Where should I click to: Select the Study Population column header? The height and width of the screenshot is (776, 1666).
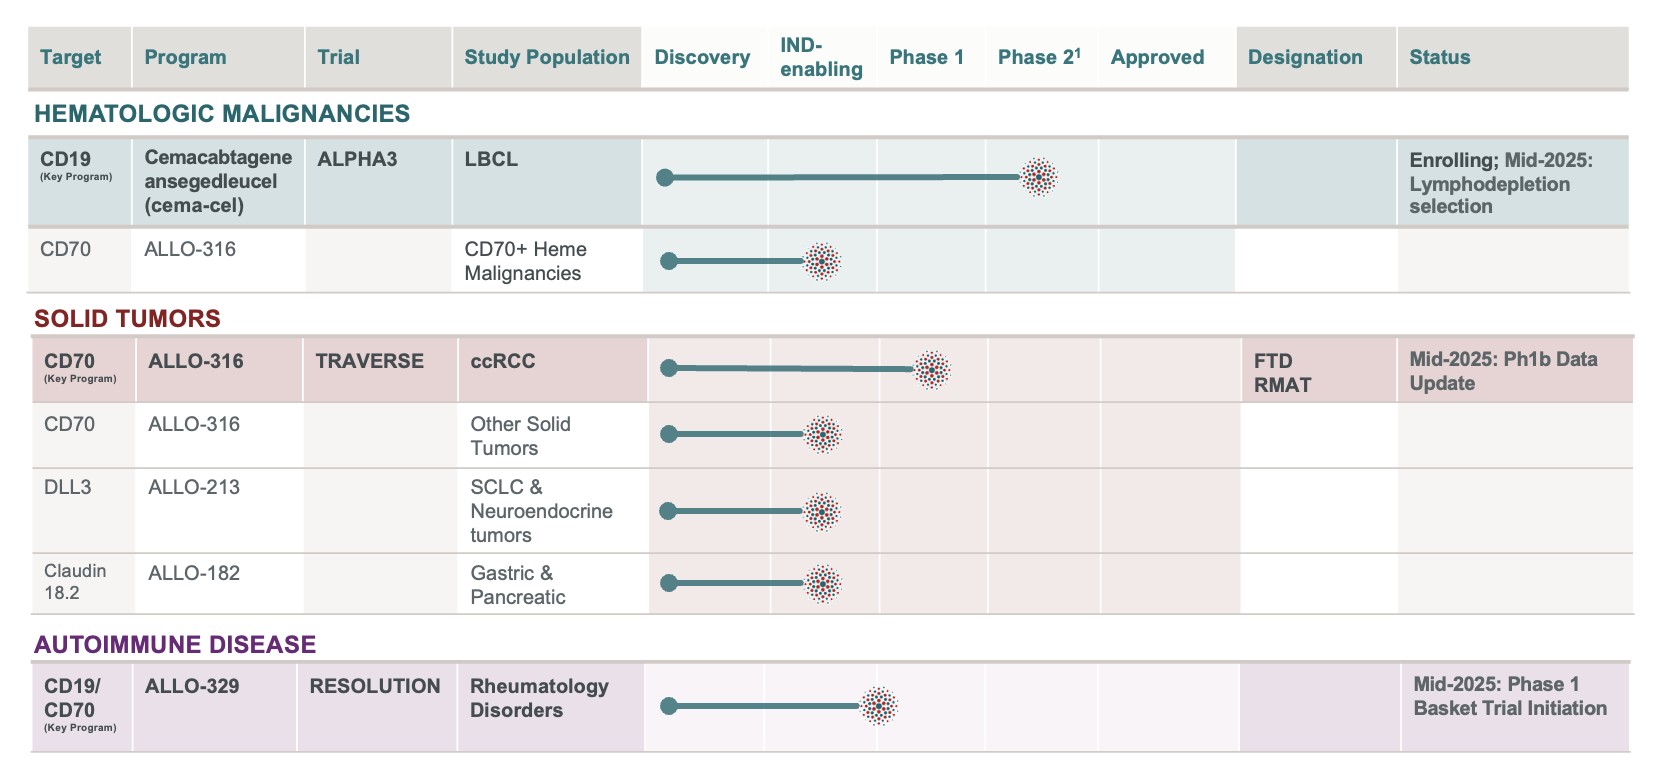pyautogui.click(x=546, y=57)
